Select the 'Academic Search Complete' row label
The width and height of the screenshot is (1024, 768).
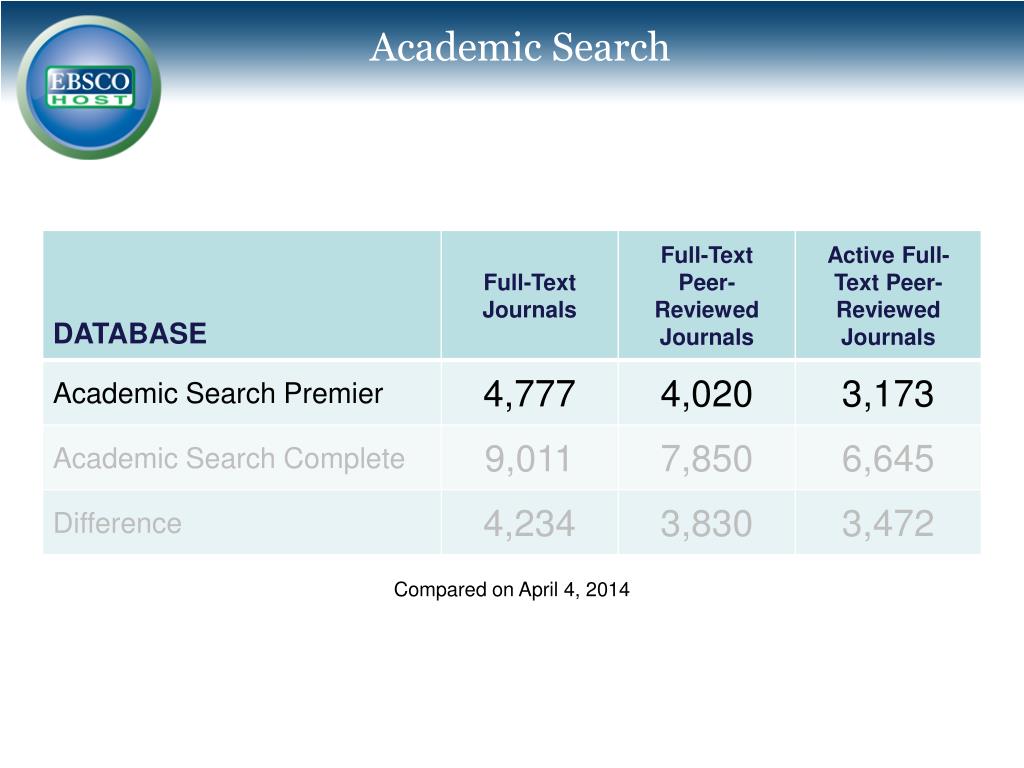pyautogui.click(x=229, y=458)
